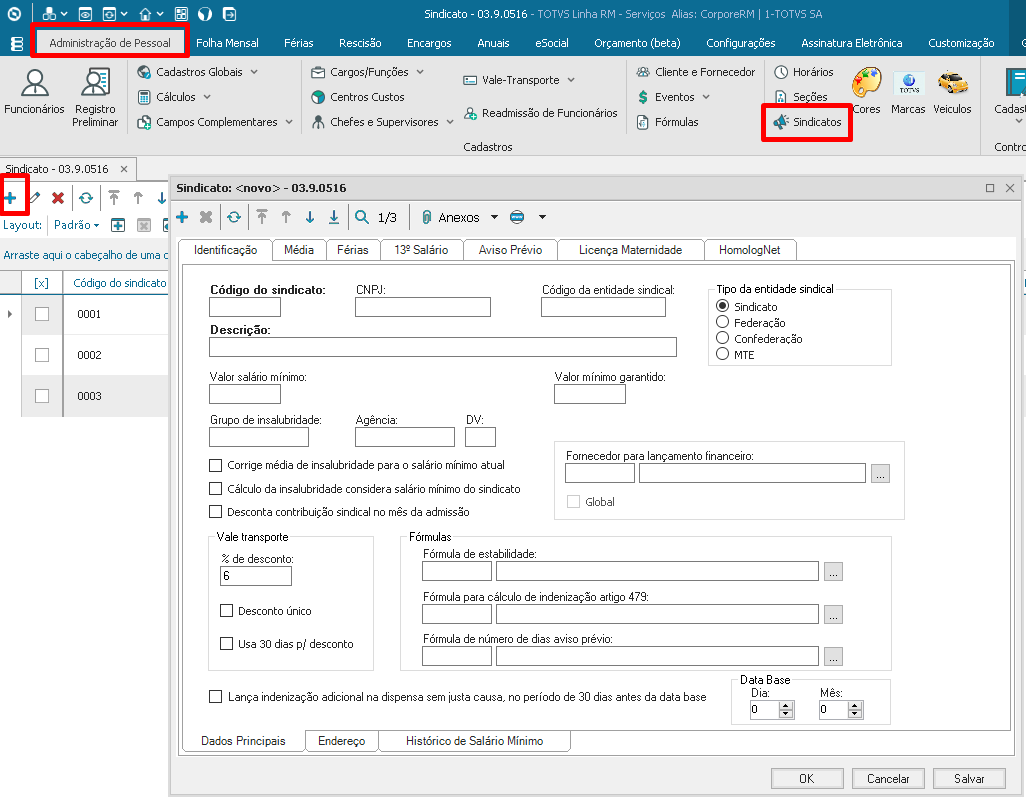
Task: Browse Fornecedor para lançamento financeiro lookup
Action: tap(880, 474)
